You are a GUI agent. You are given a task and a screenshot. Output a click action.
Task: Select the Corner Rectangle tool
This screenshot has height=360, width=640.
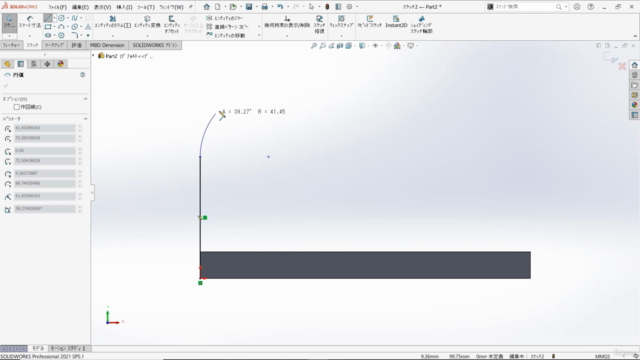tap(48, 27)
